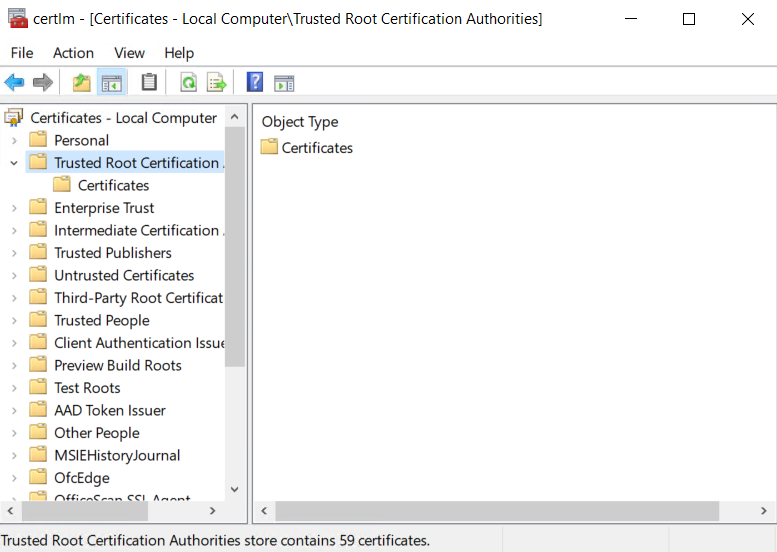Expand the Client Authentication Issuers node
This screenshot has width=777, height=552.
click(14, 343)
